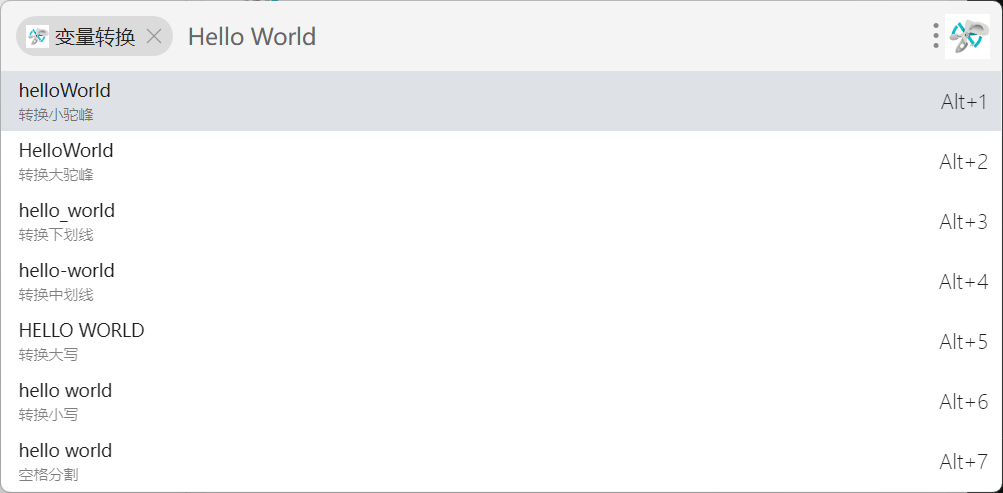
Task: Click the Alt+5 shortcut label
Action: (963, 341)
